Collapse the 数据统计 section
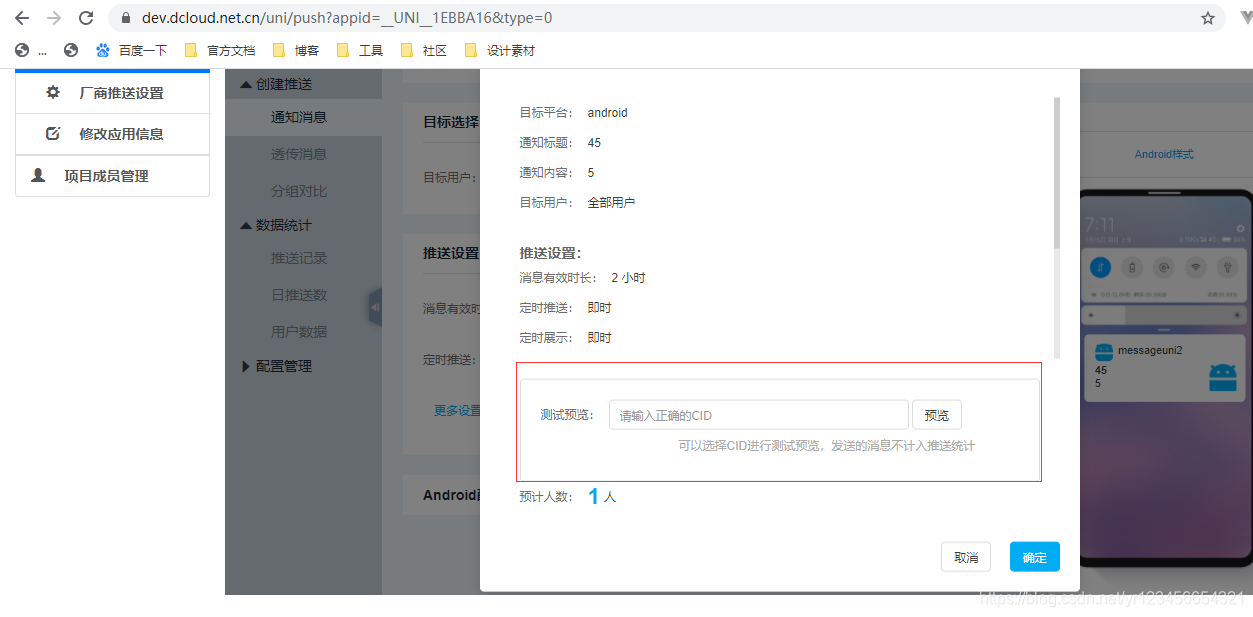The image size is (1253, 617). click(x=277, y=225)
